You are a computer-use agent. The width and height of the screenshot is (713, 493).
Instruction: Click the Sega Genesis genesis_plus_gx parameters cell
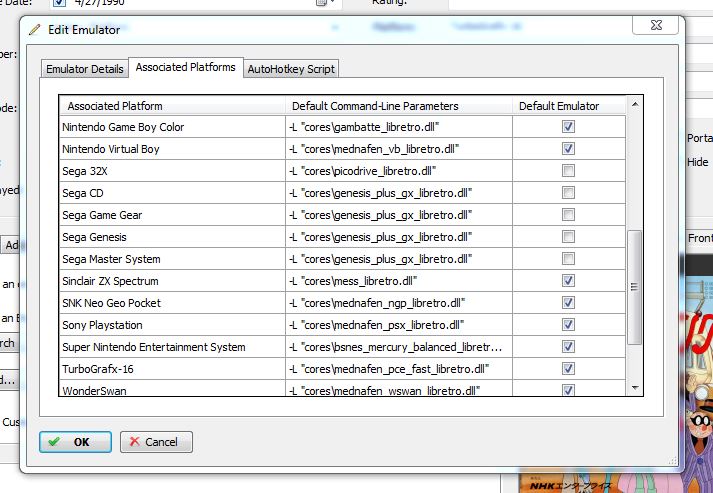399,237
